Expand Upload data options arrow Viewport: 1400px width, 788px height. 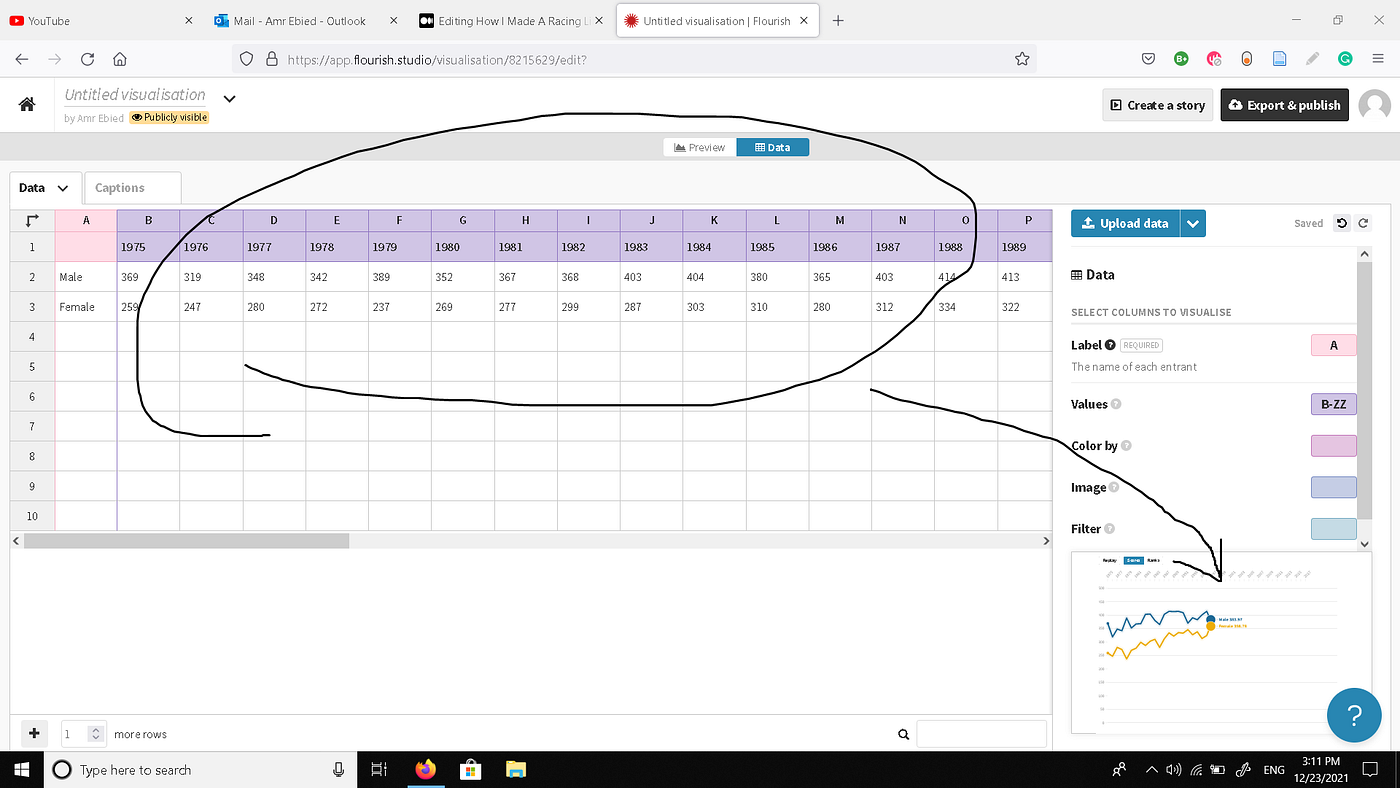tap(1193, 223)
